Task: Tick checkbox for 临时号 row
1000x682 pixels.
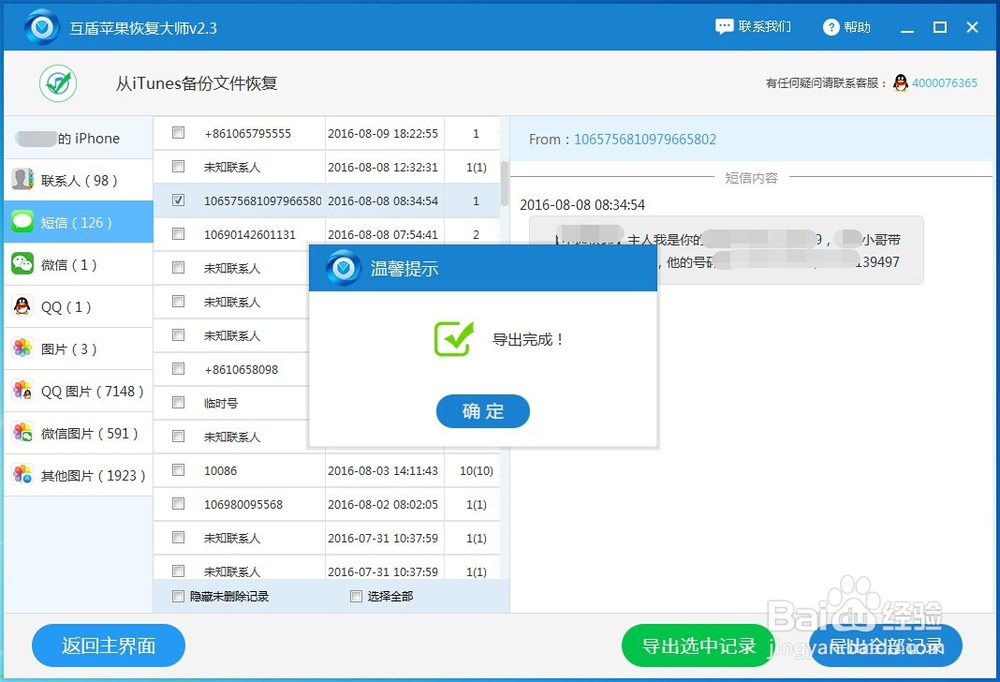Action: (179, 403)
